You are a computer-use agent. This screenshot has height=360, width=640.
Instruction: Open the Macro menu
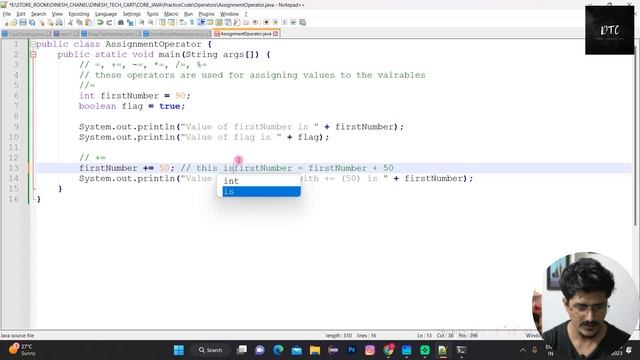coord(171,14)
